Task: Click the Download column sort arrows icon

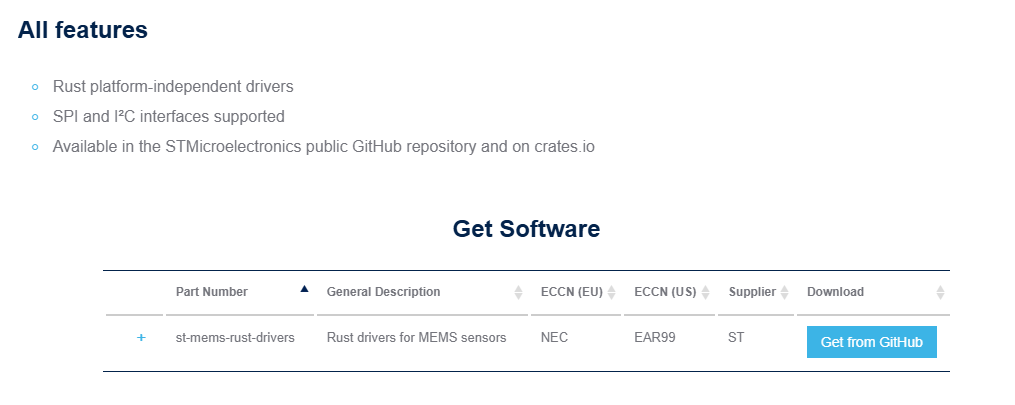Action: (x=940, y=292)
